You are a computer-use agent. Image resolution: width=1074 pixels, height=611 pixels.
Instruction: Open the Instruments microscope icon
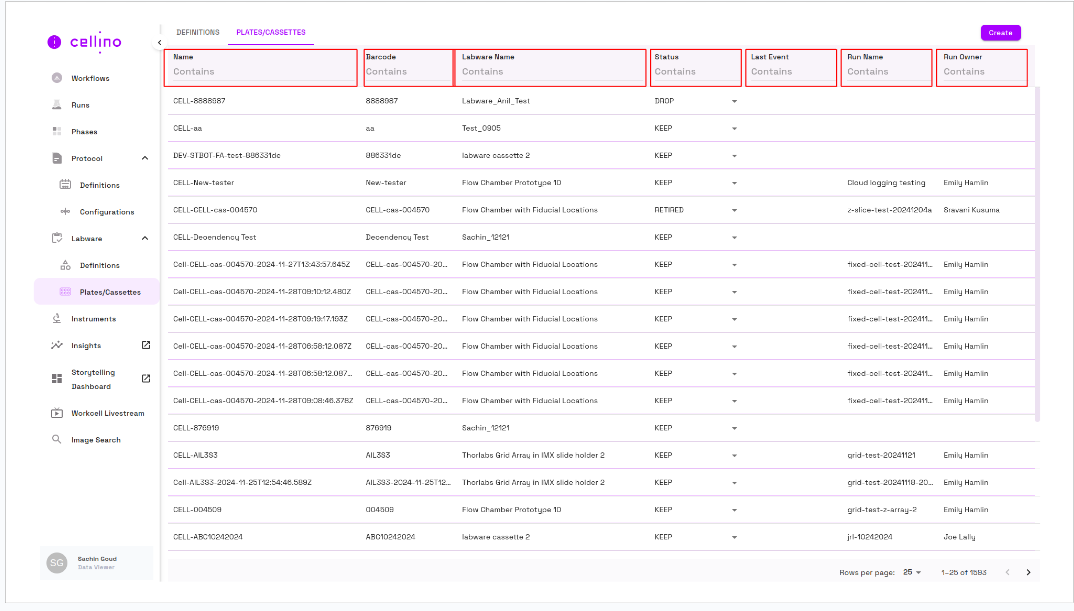57,319
